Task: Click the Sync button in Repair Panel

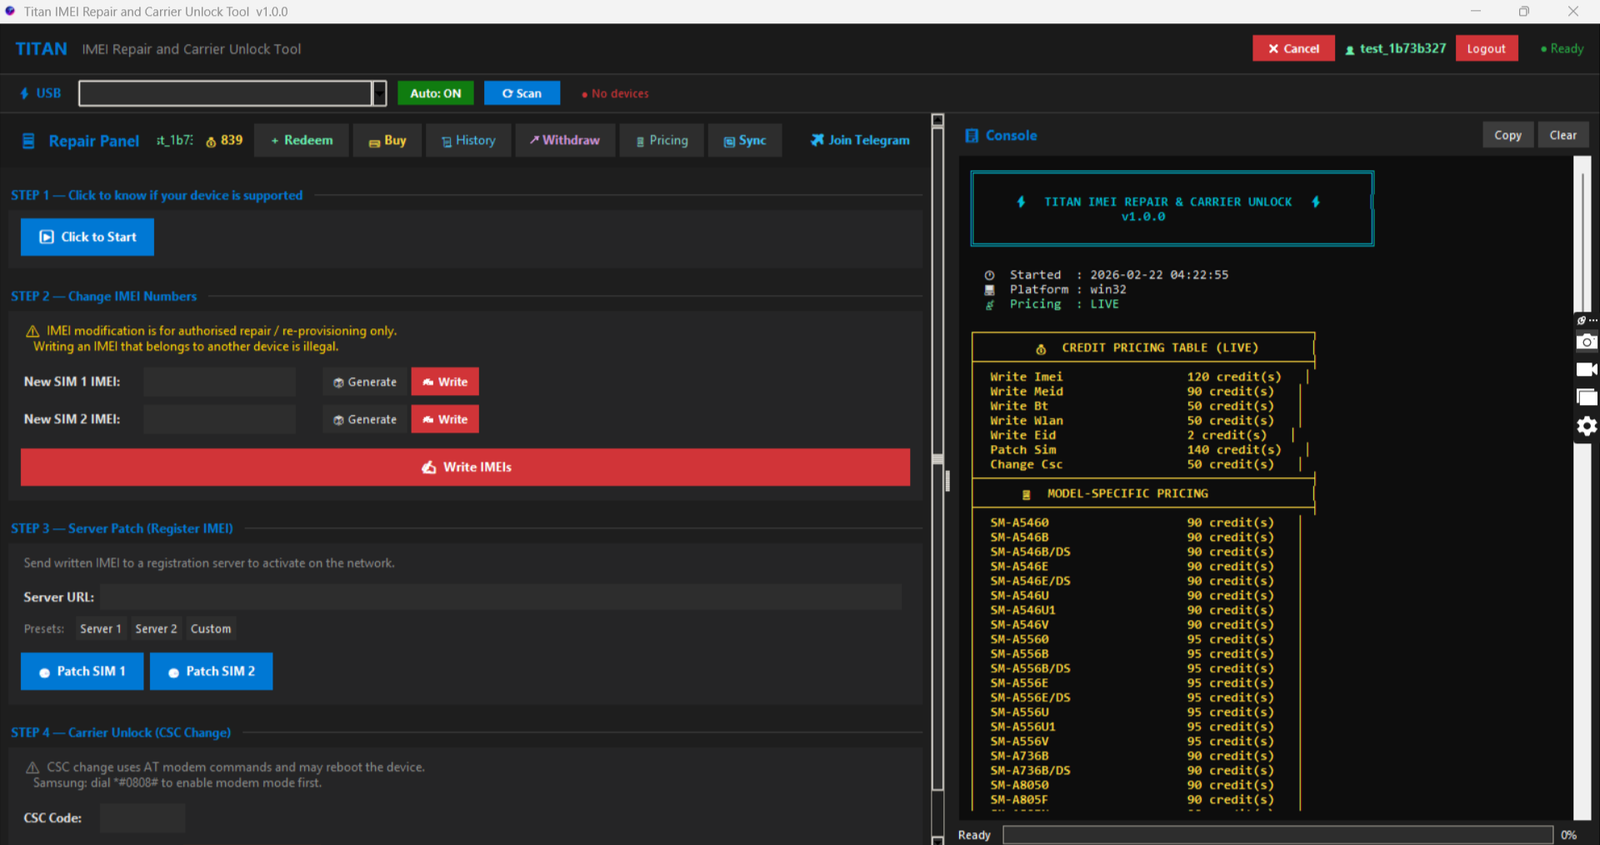Action: click(745, 141)
